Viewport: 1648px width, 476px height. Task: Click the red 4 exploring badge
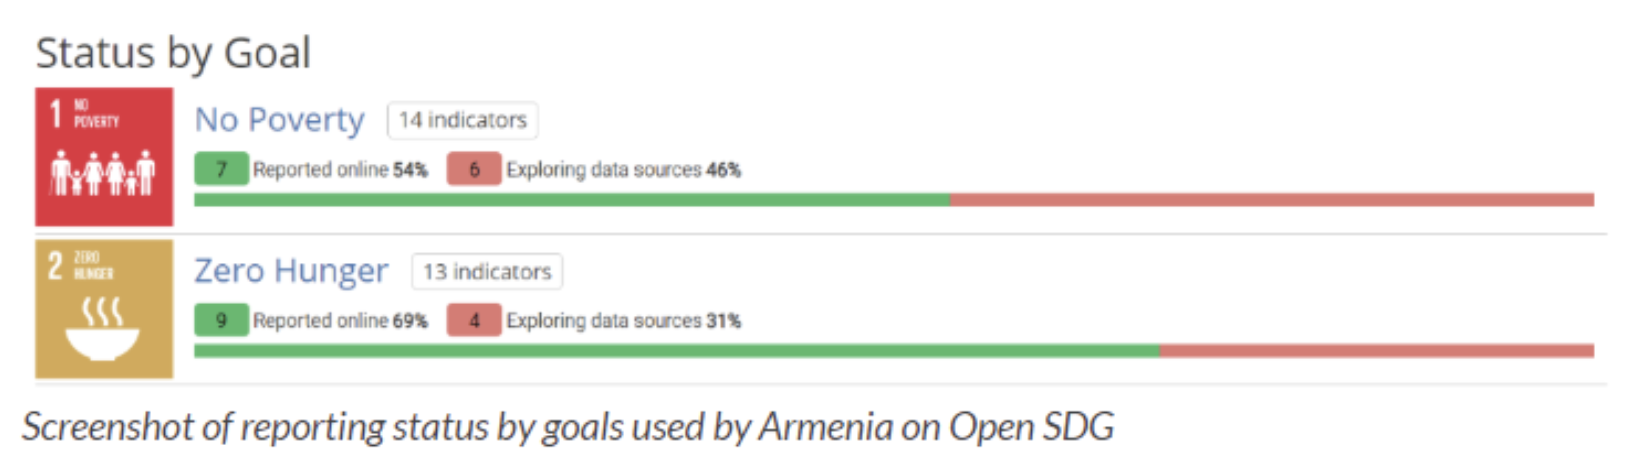pos(474,321)
